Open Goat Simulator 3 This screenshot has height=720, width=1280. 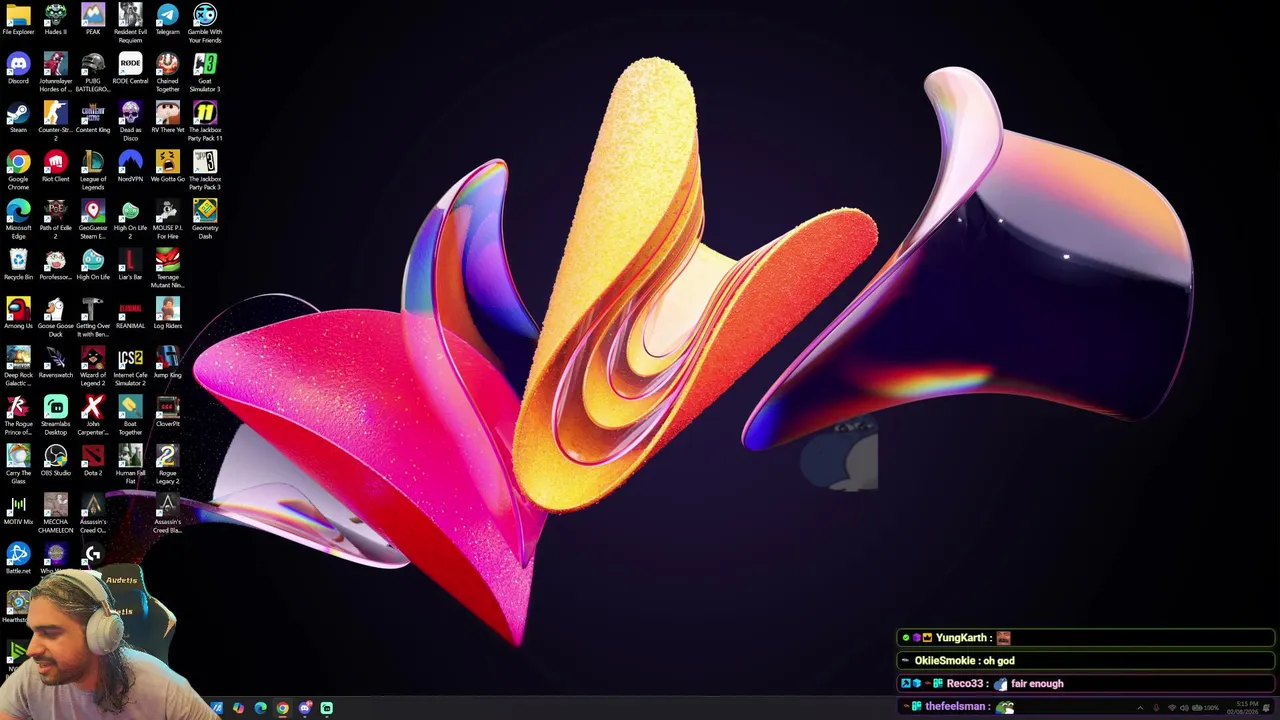[205, 73]
